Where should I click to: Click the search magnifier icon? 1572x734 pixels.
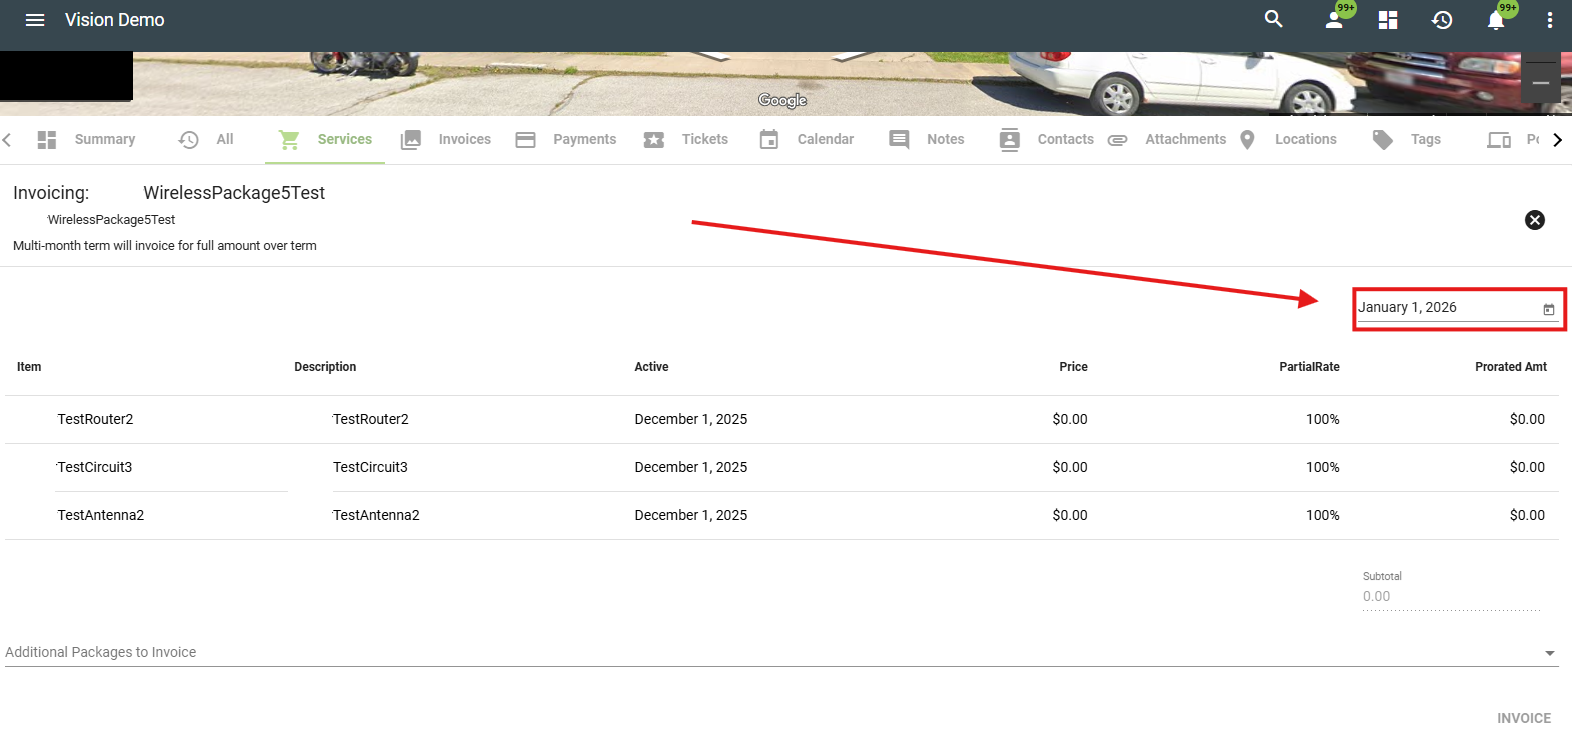pyautogui.click(x=1273, y=19)
